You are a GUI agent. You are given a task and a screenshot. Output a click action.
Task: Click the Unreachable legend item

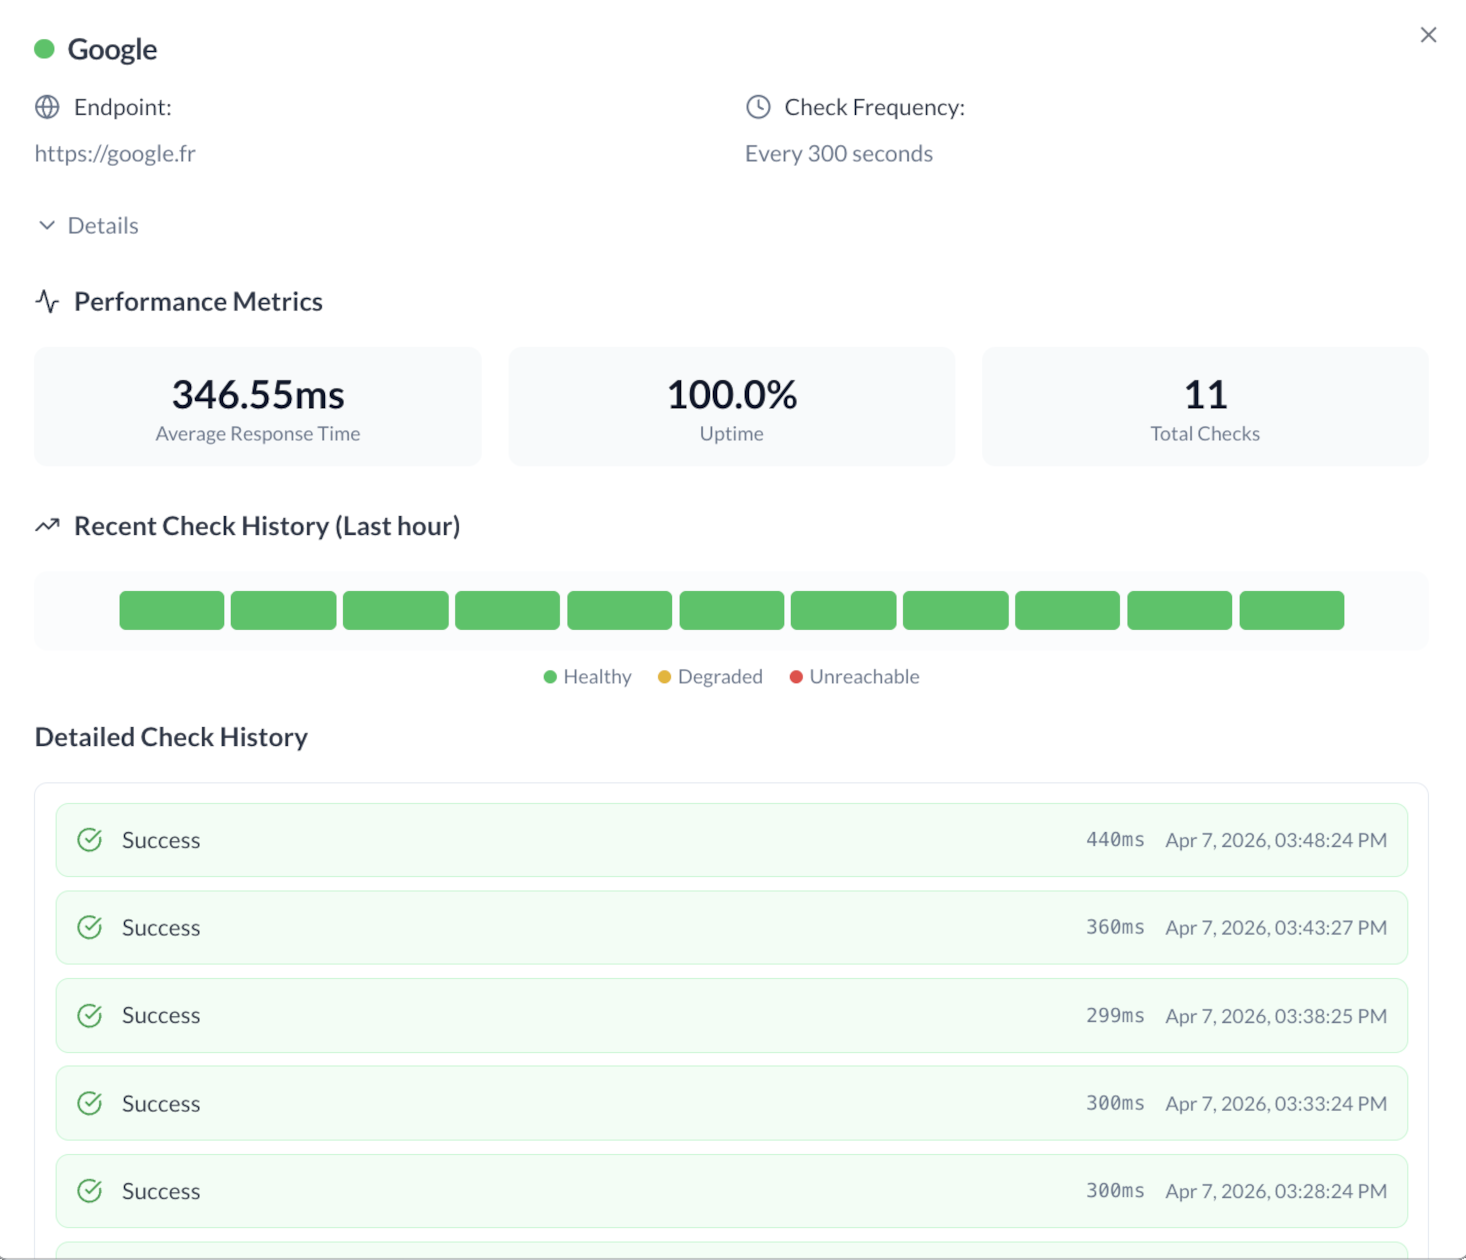(x=854, y=677)
